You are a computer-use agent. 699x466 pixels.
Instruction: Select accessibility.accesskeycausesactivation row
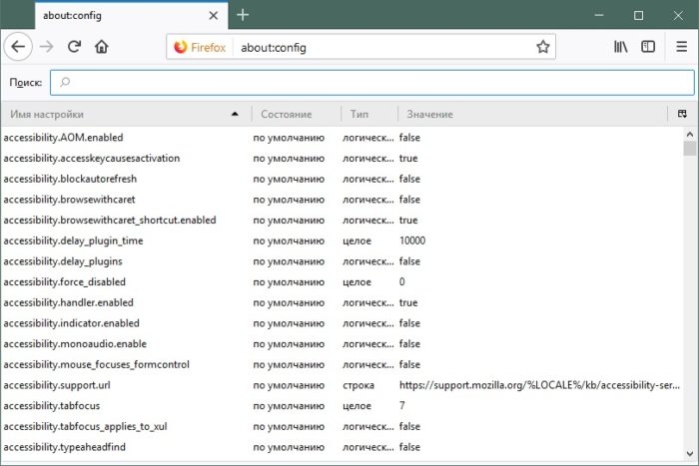(341, 158)
